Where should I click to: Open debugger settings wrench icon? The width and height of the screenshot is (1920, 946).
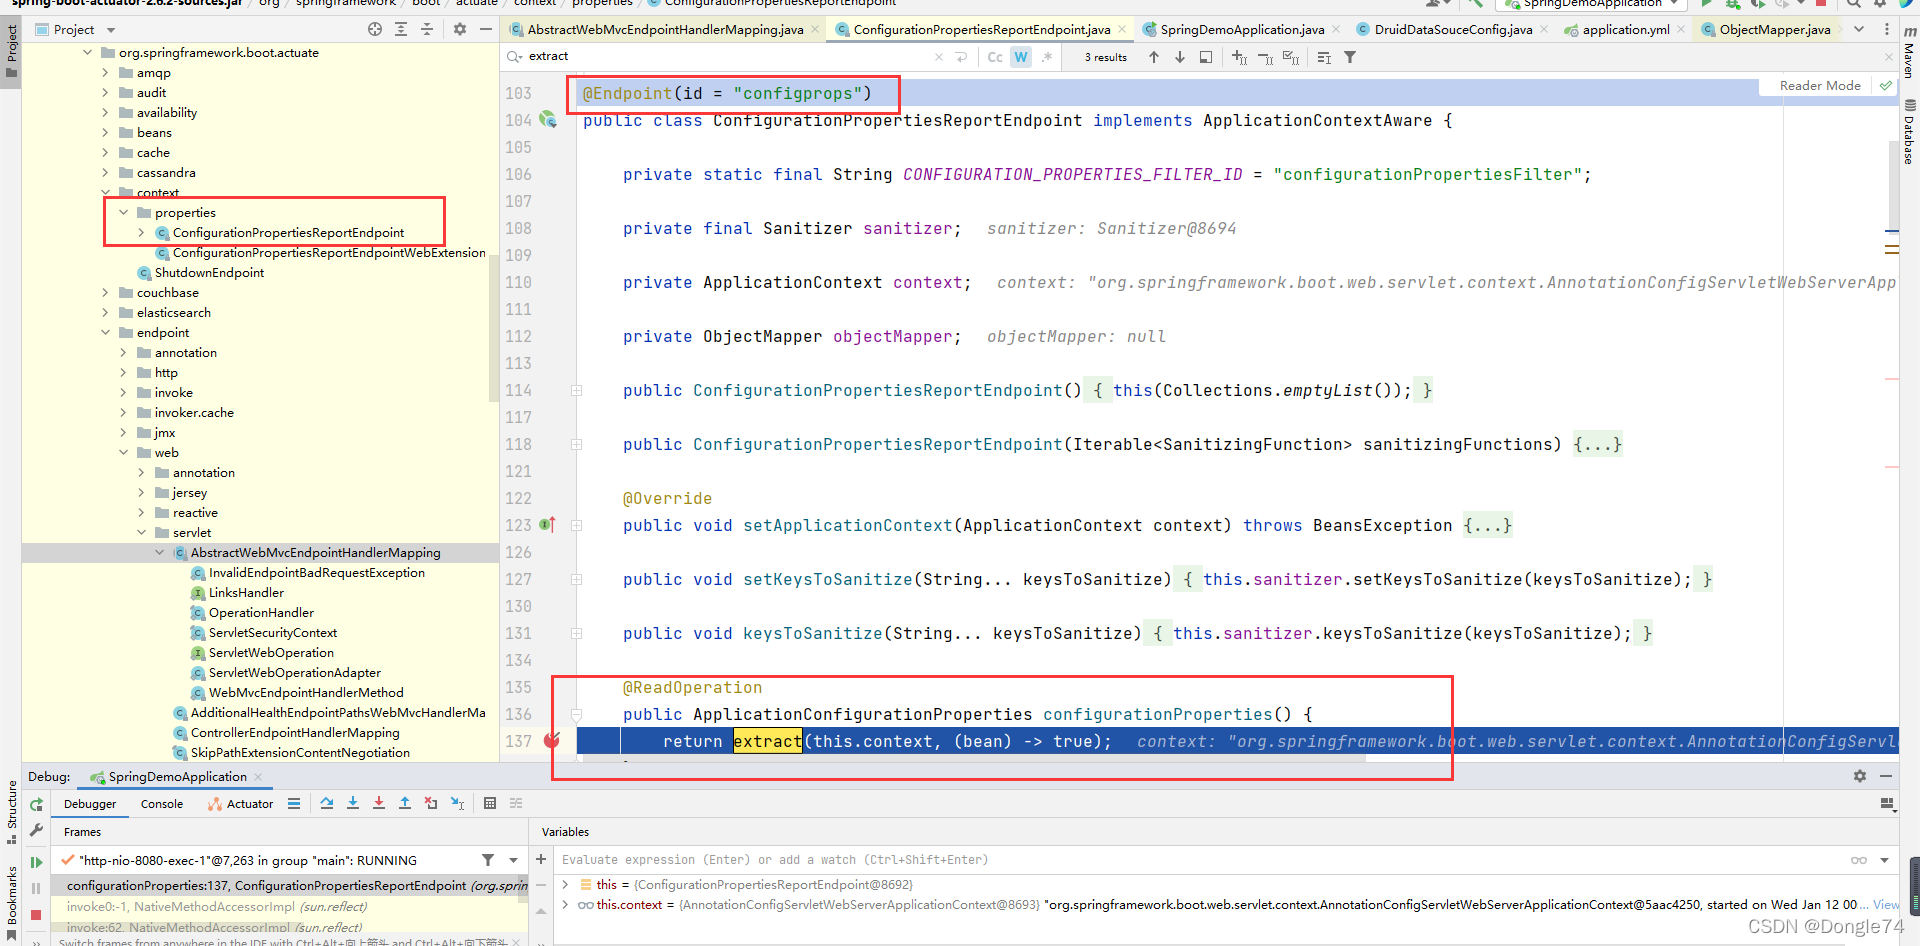tap(37, 830)
